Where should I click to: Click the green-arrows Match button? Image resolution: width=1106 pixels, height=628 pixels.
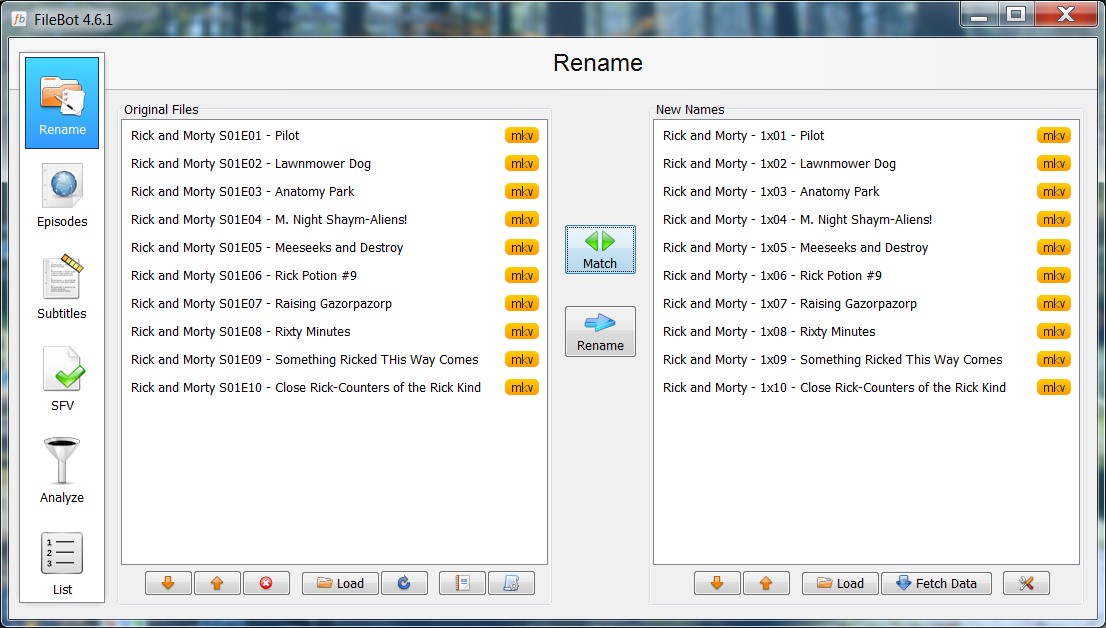point(600,250)
